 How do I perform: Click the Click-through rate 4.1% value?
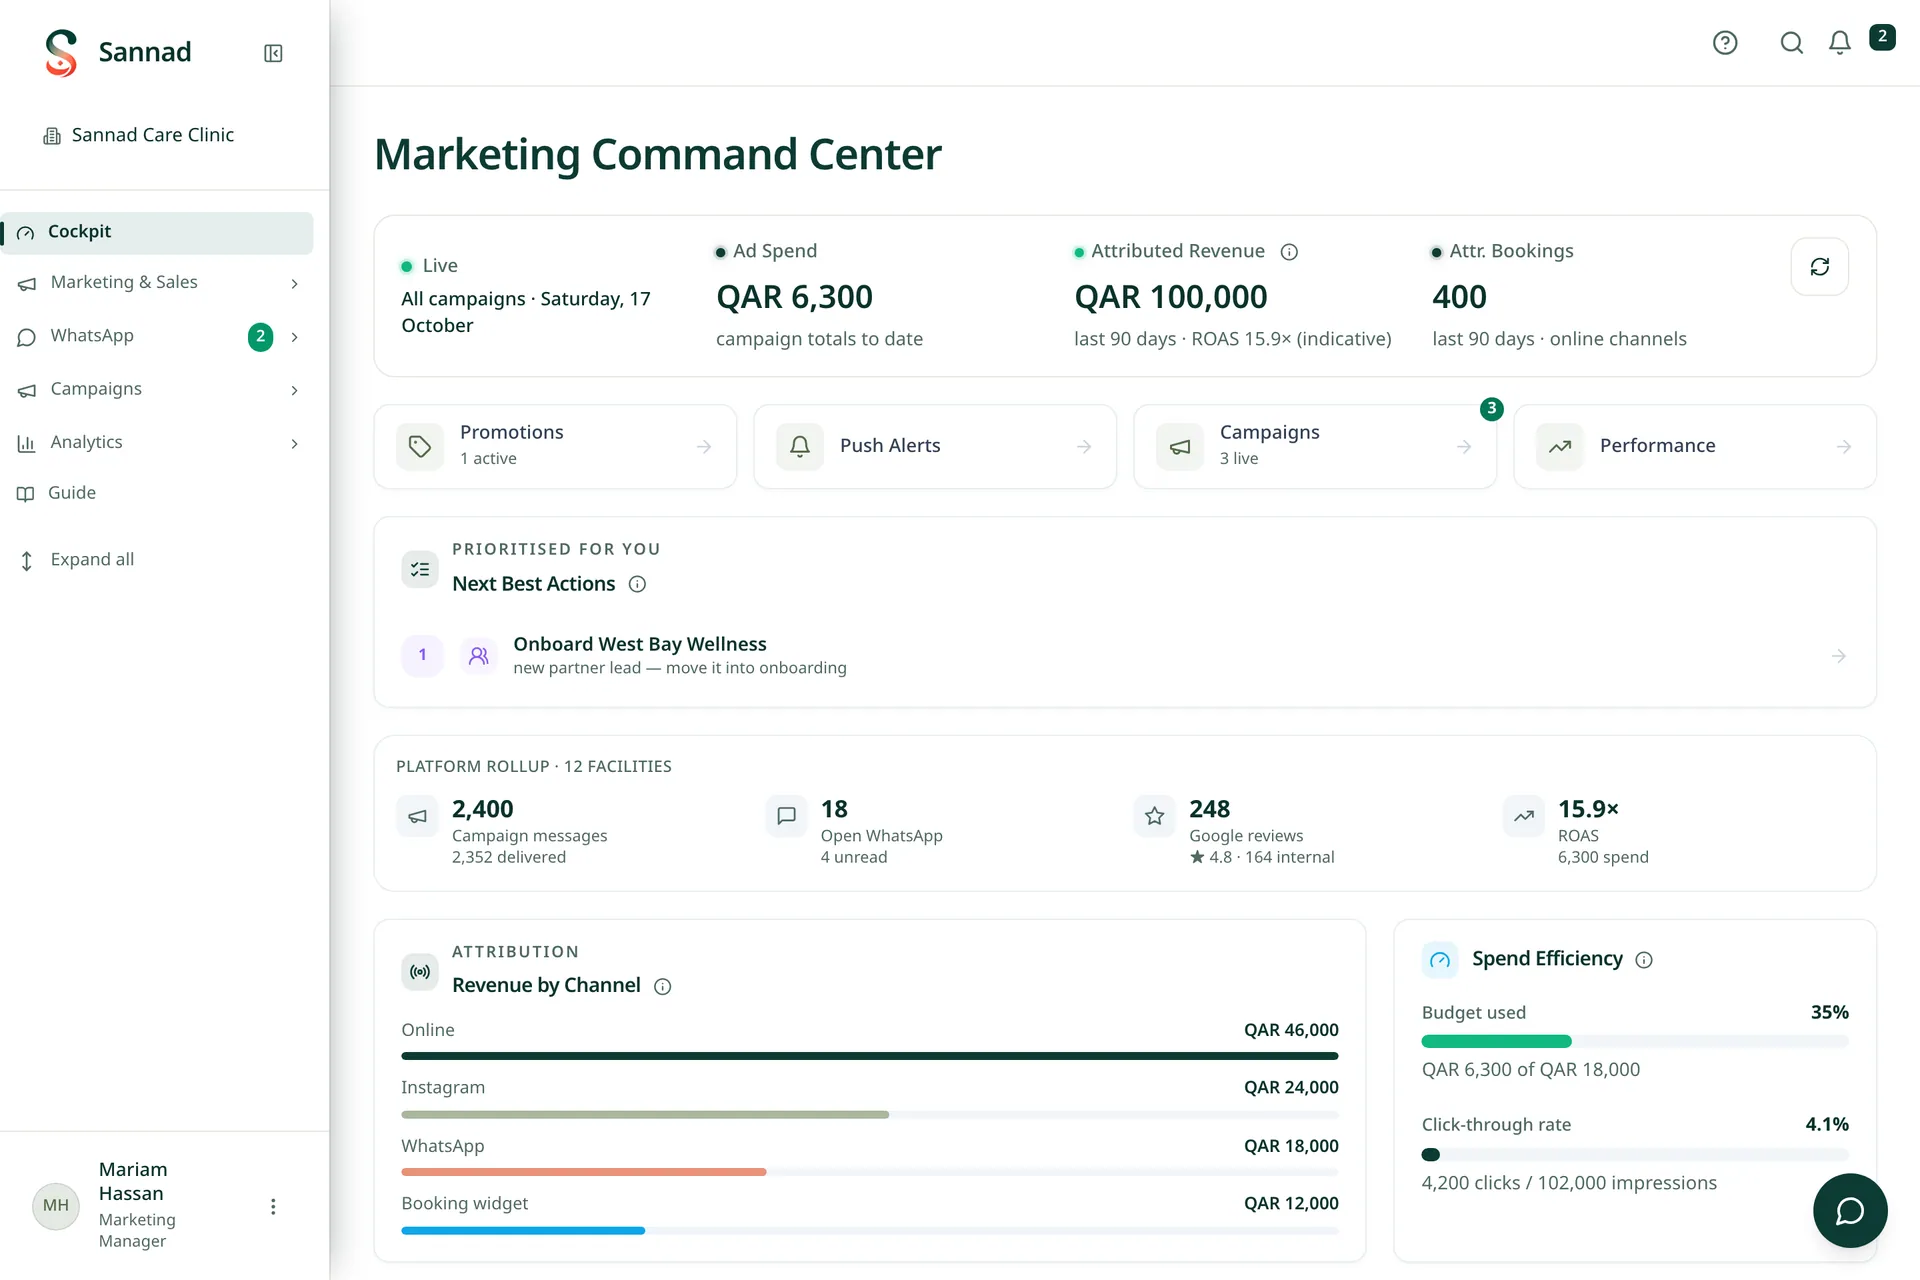pyautogui.click(x=1827, y=1125)
